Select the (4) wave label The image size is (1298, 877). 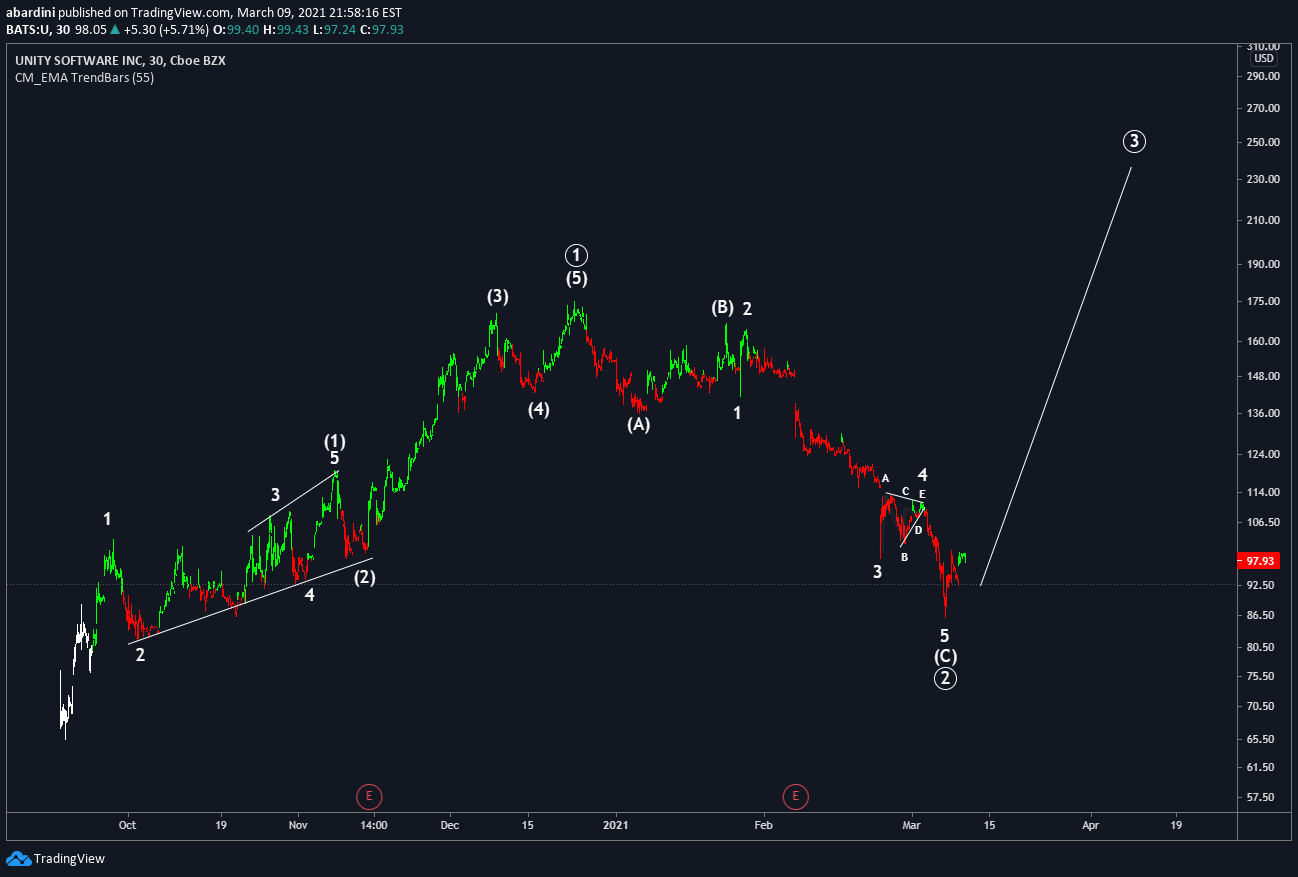[539, 408]
